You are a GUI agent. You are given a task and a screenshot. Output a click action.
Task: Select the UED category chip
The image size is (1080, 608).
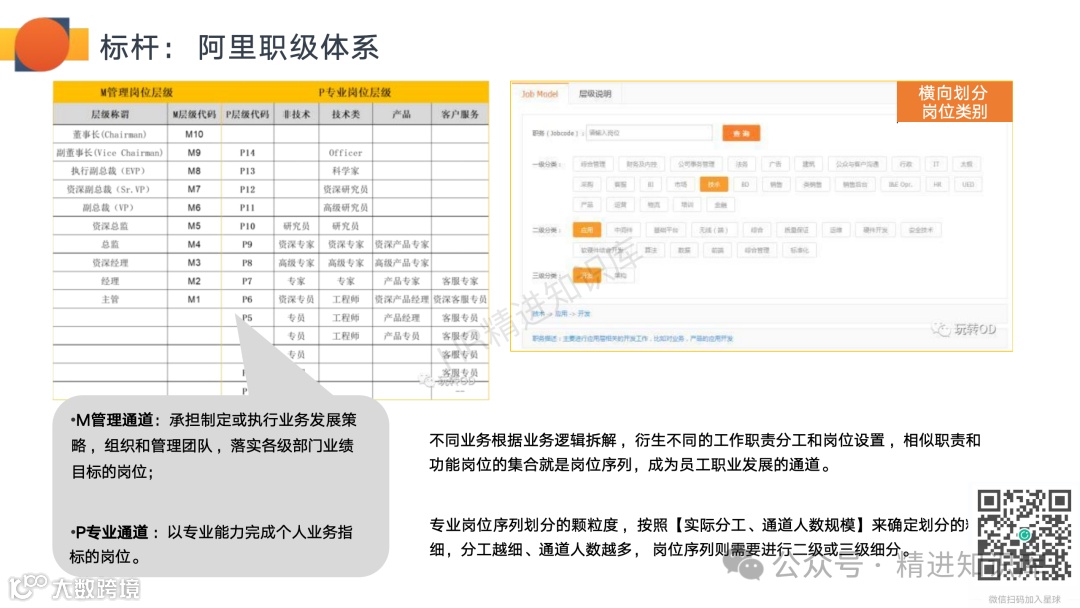coord(970,184)
